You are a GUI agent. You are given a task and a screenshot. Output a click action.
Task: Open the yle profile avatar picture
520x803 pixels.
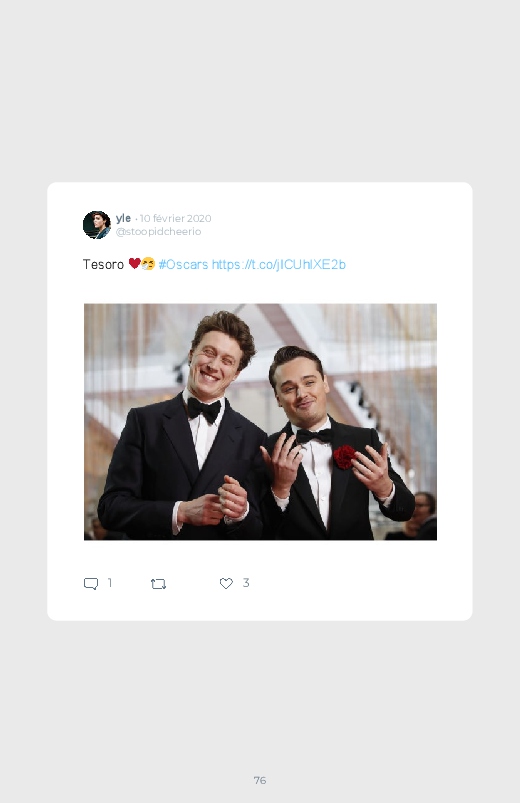(x=97, y=225)
